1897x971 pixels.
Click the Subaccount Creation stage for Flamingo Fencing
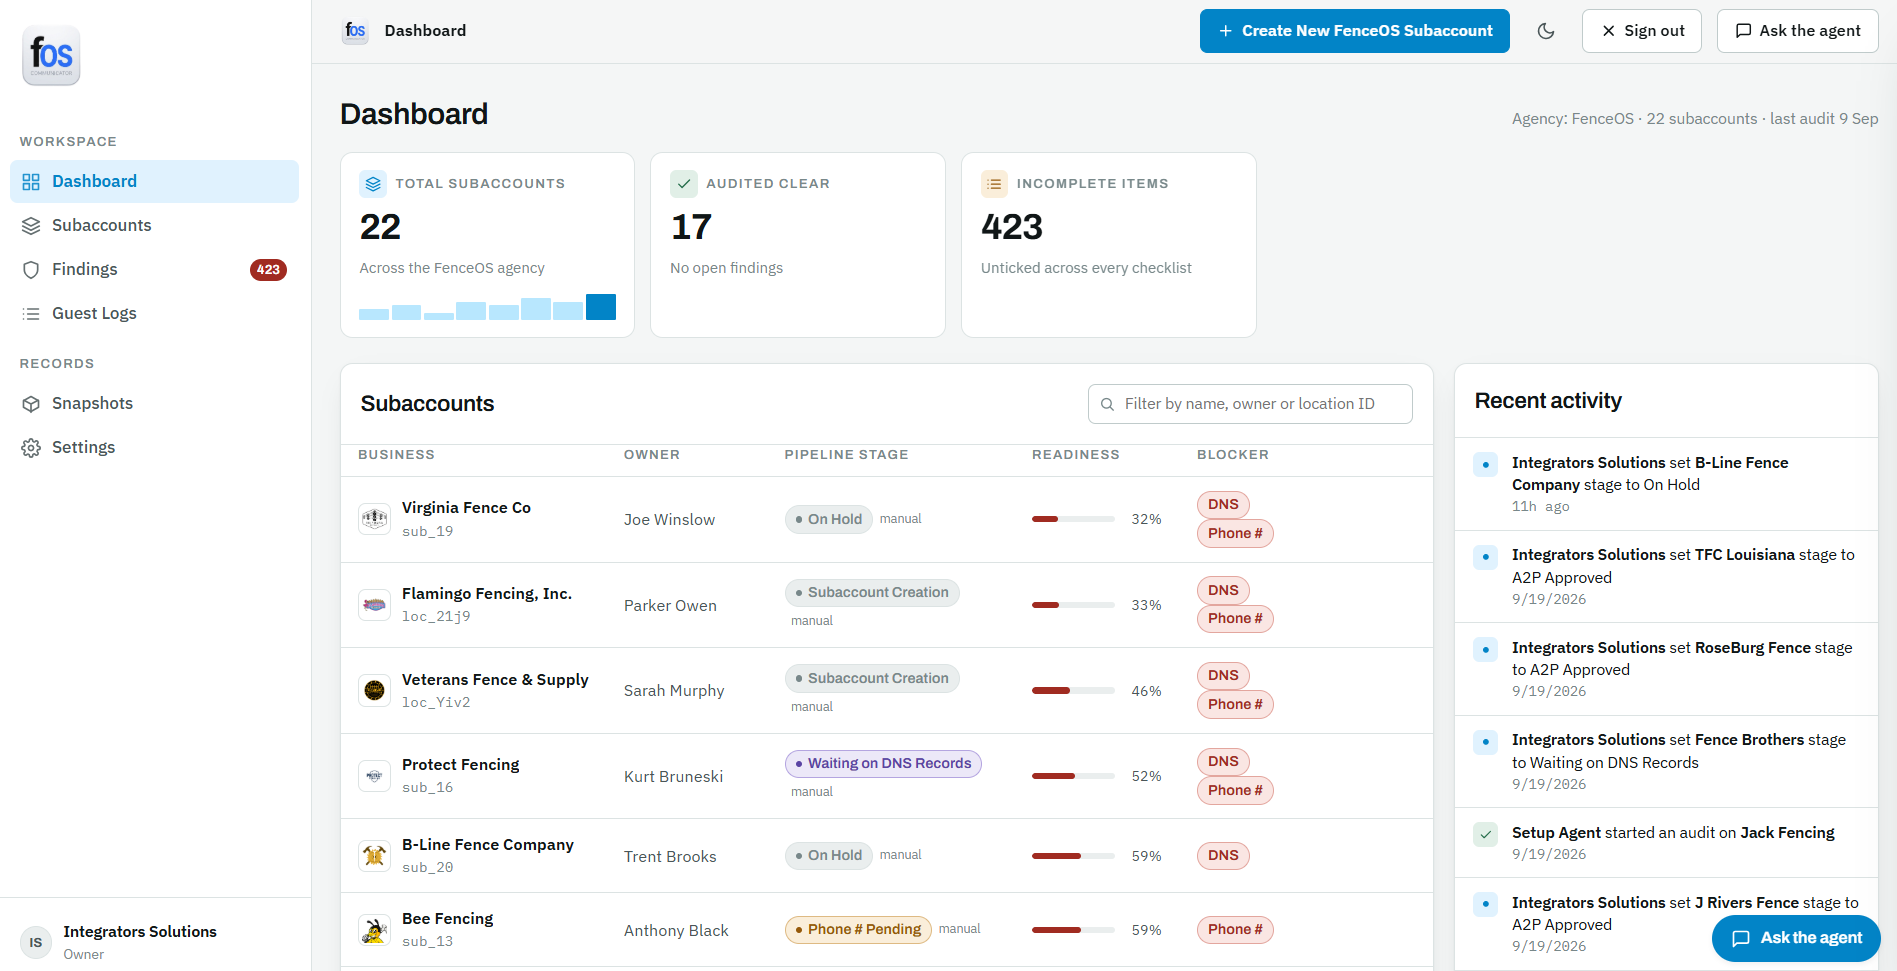[x=872, y=593]
